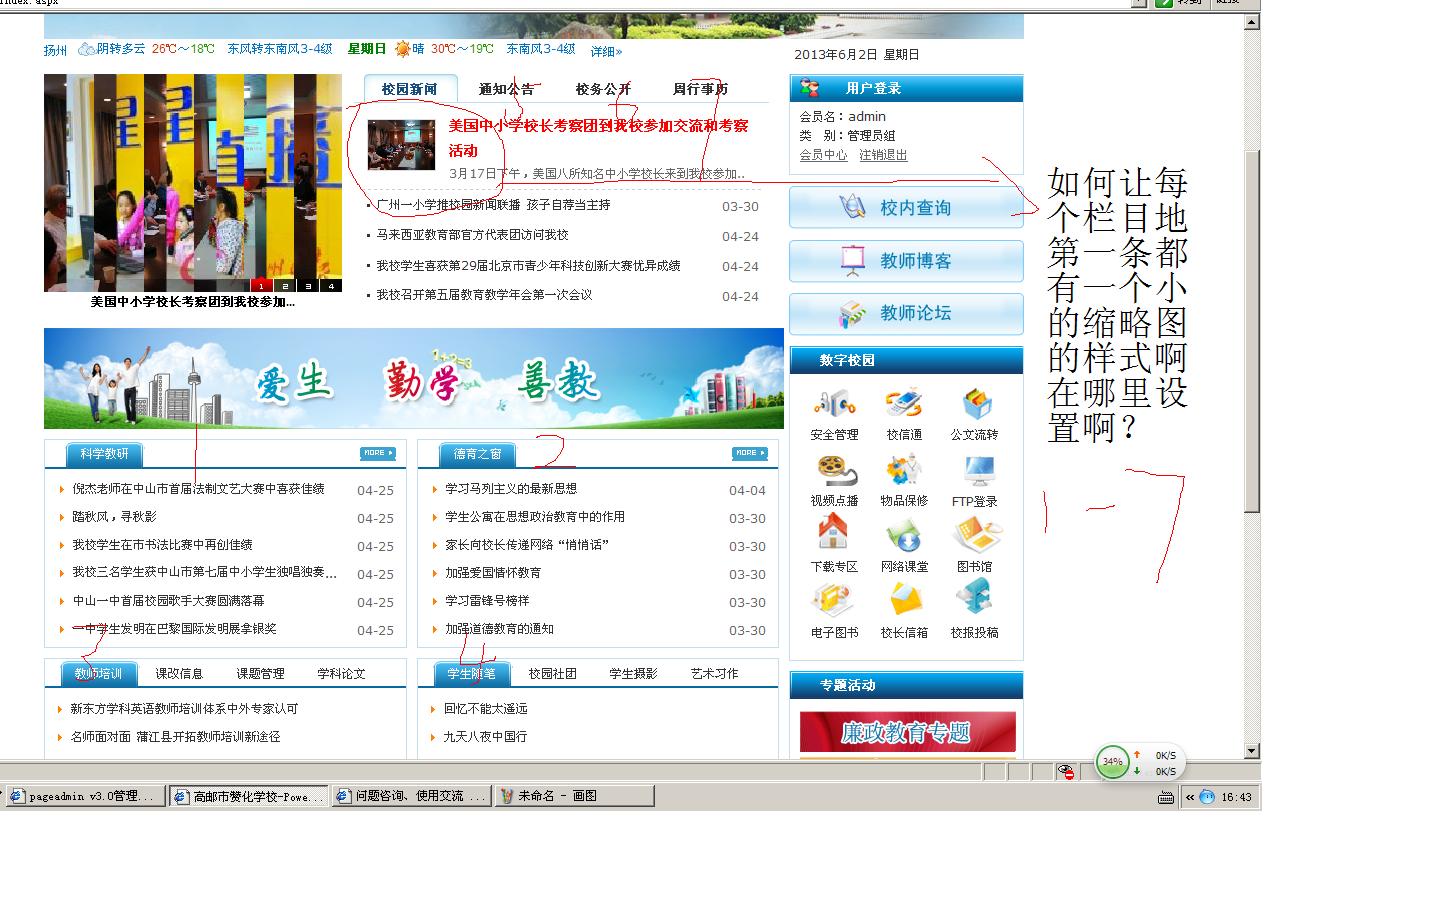The height and width of the screenshot is (900, 1440).
Task: Open the 公文流转 icon
Action: click(975, 404)
